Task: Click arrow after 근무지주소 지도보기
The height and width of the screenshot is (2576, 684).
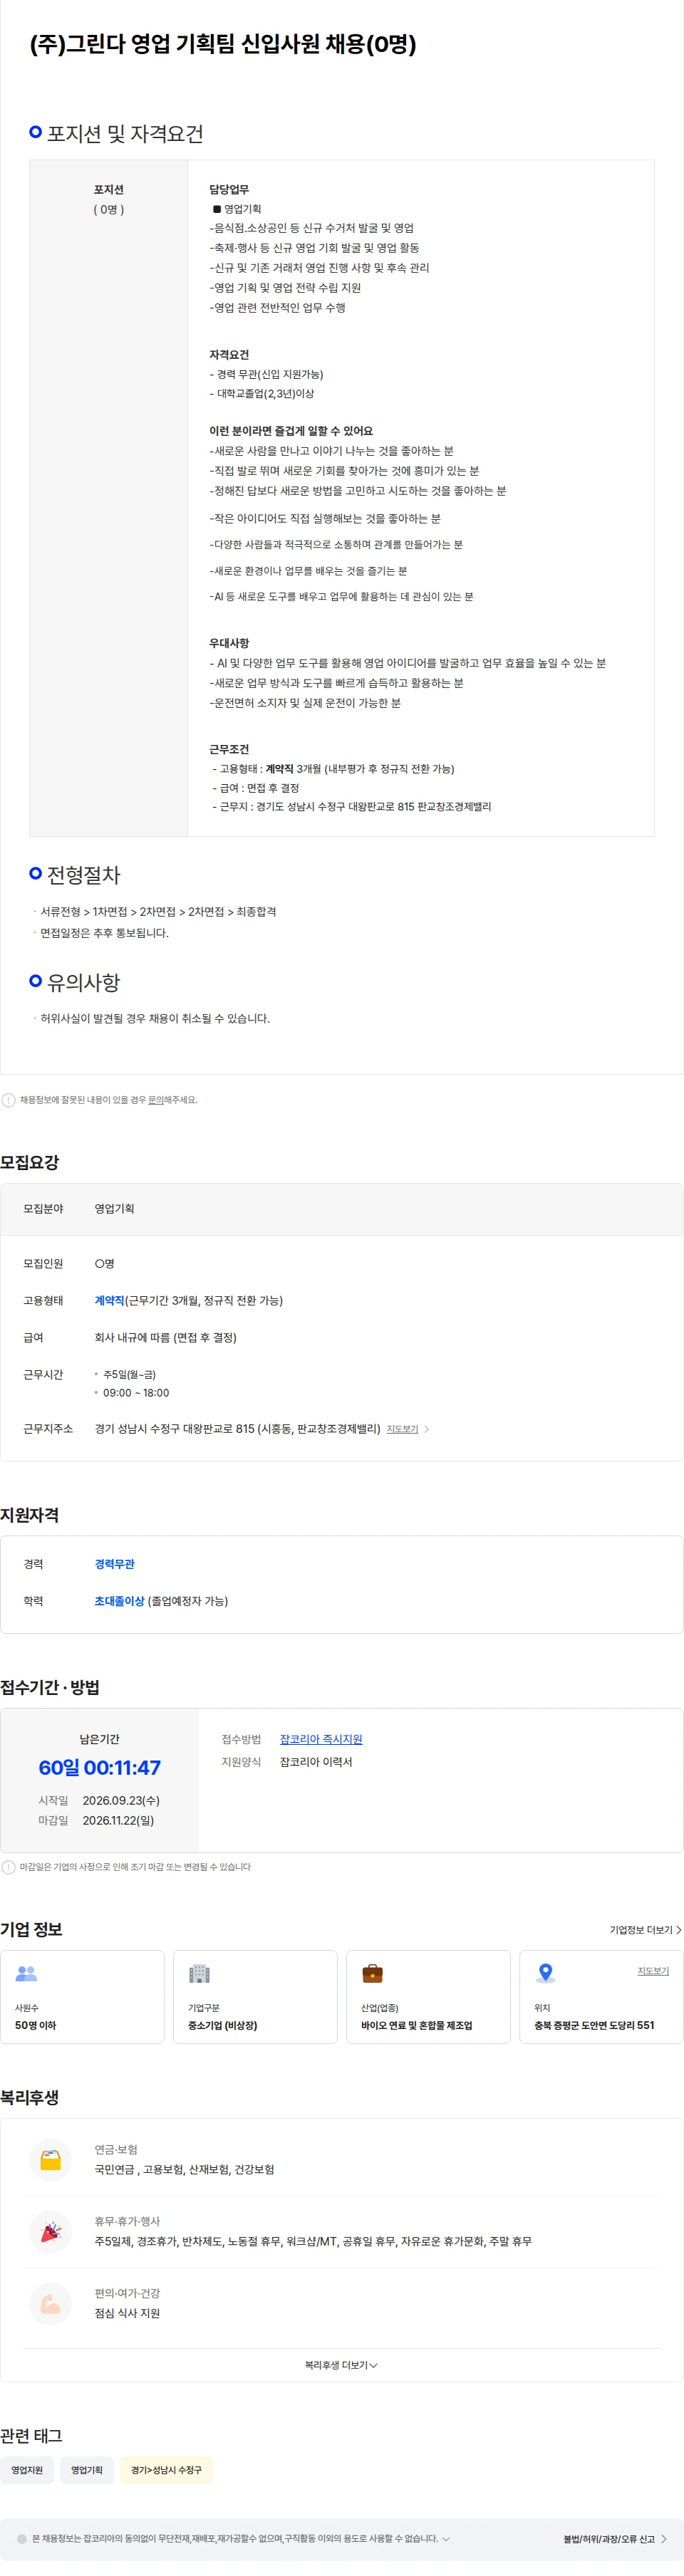Action: coord(427,1429)
